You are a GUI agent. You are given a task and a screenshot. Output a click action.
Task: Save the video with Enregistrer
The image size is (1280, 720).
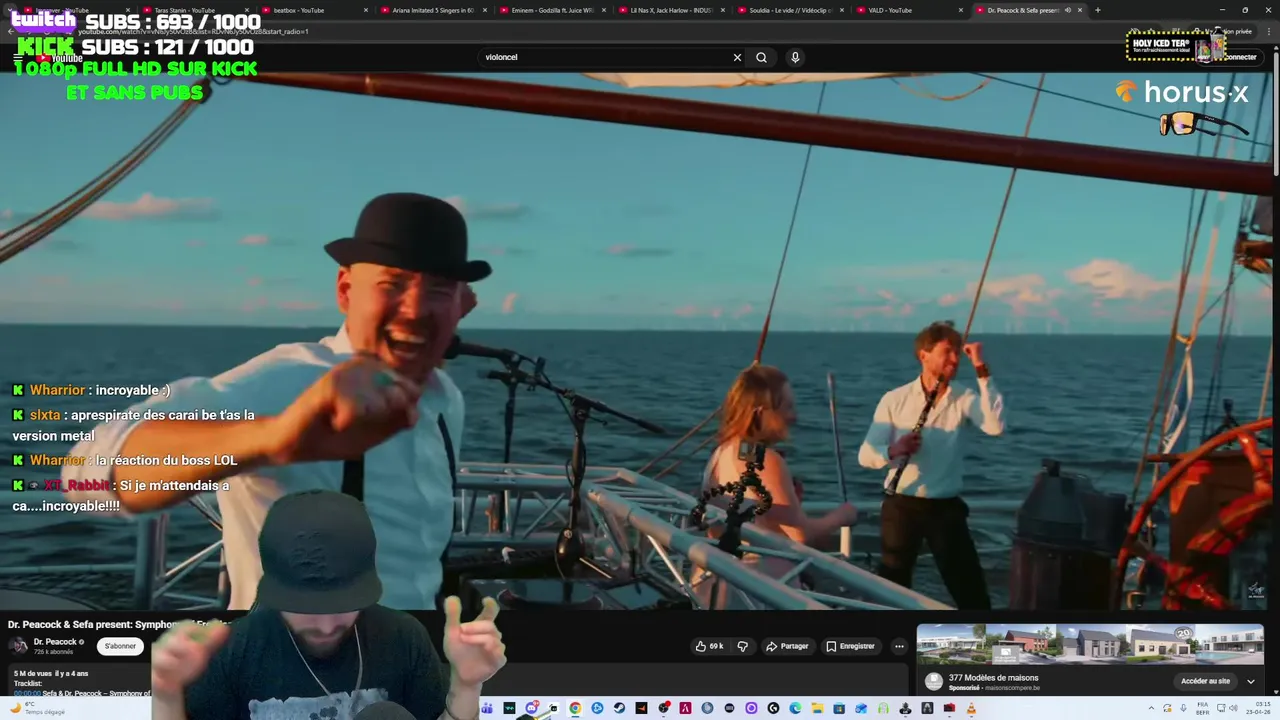(850, 646)
